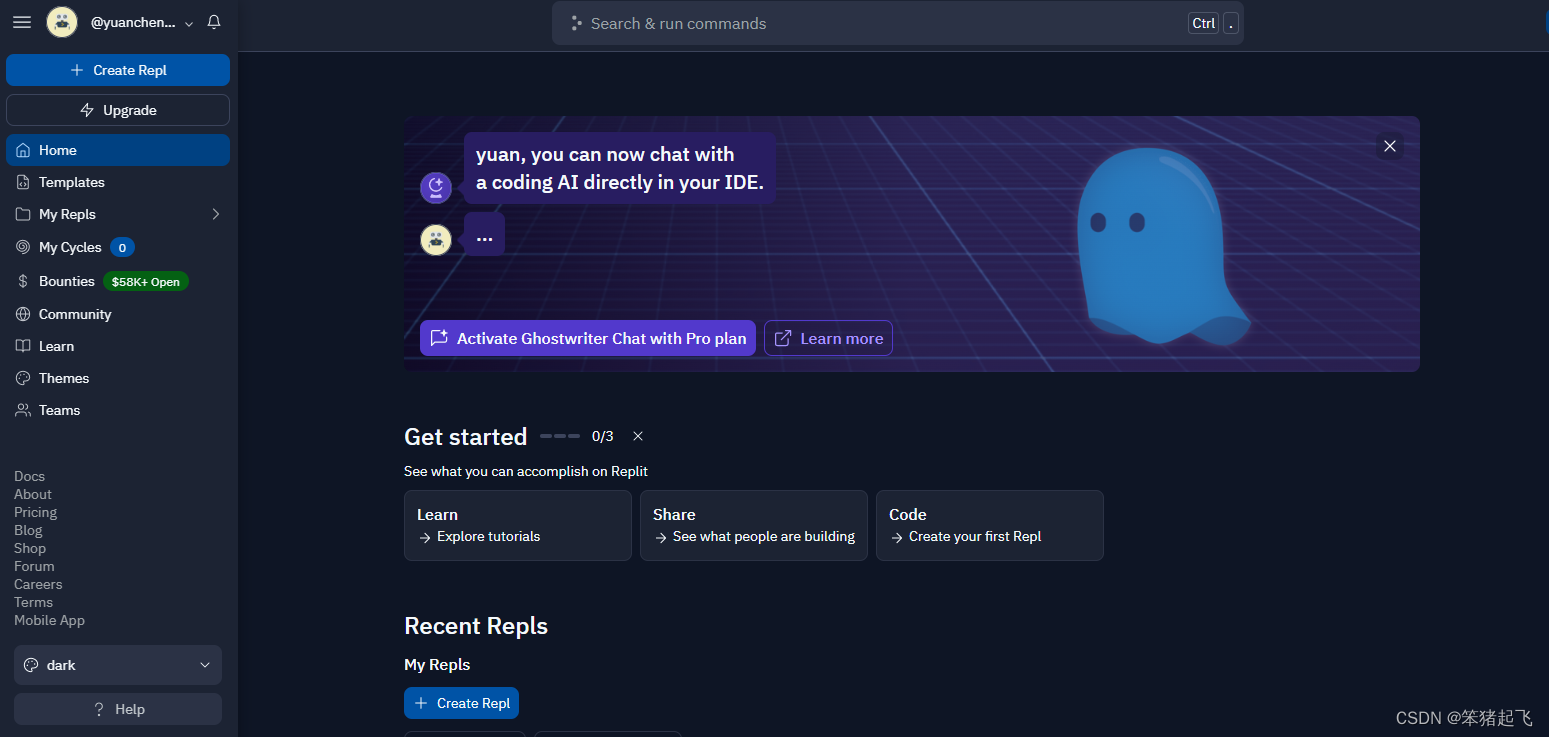
Task: Go to Home in the sidebar
Action: click(118, 150)
